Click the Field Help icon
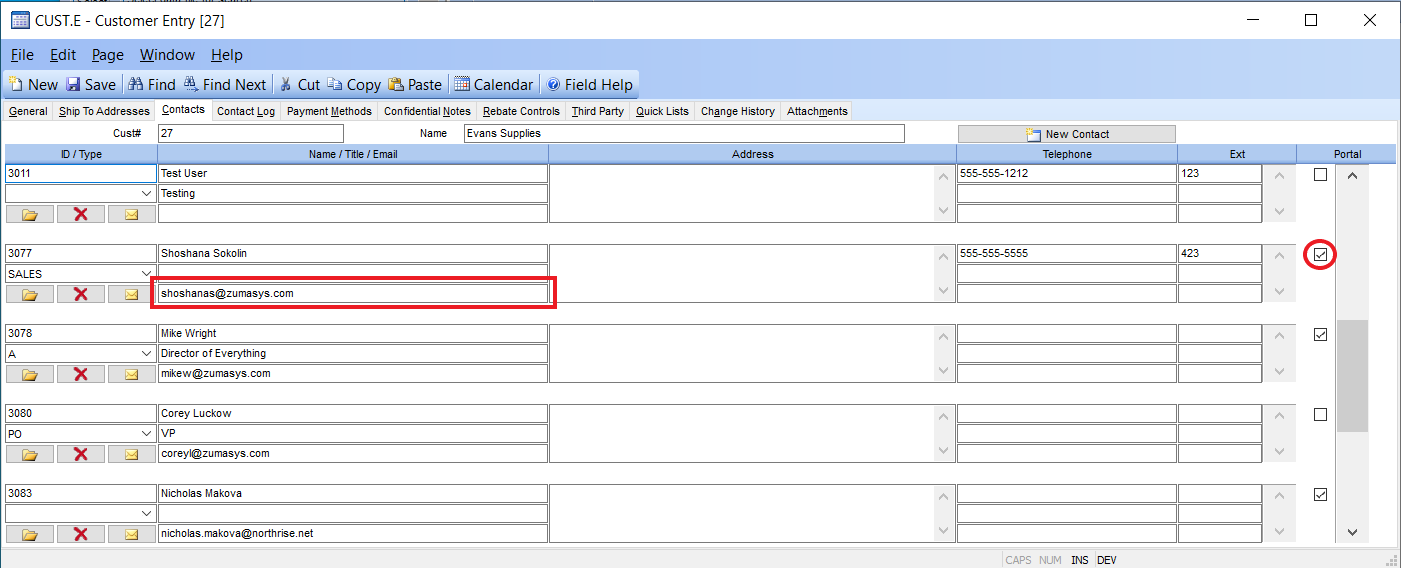 point(555,85)
